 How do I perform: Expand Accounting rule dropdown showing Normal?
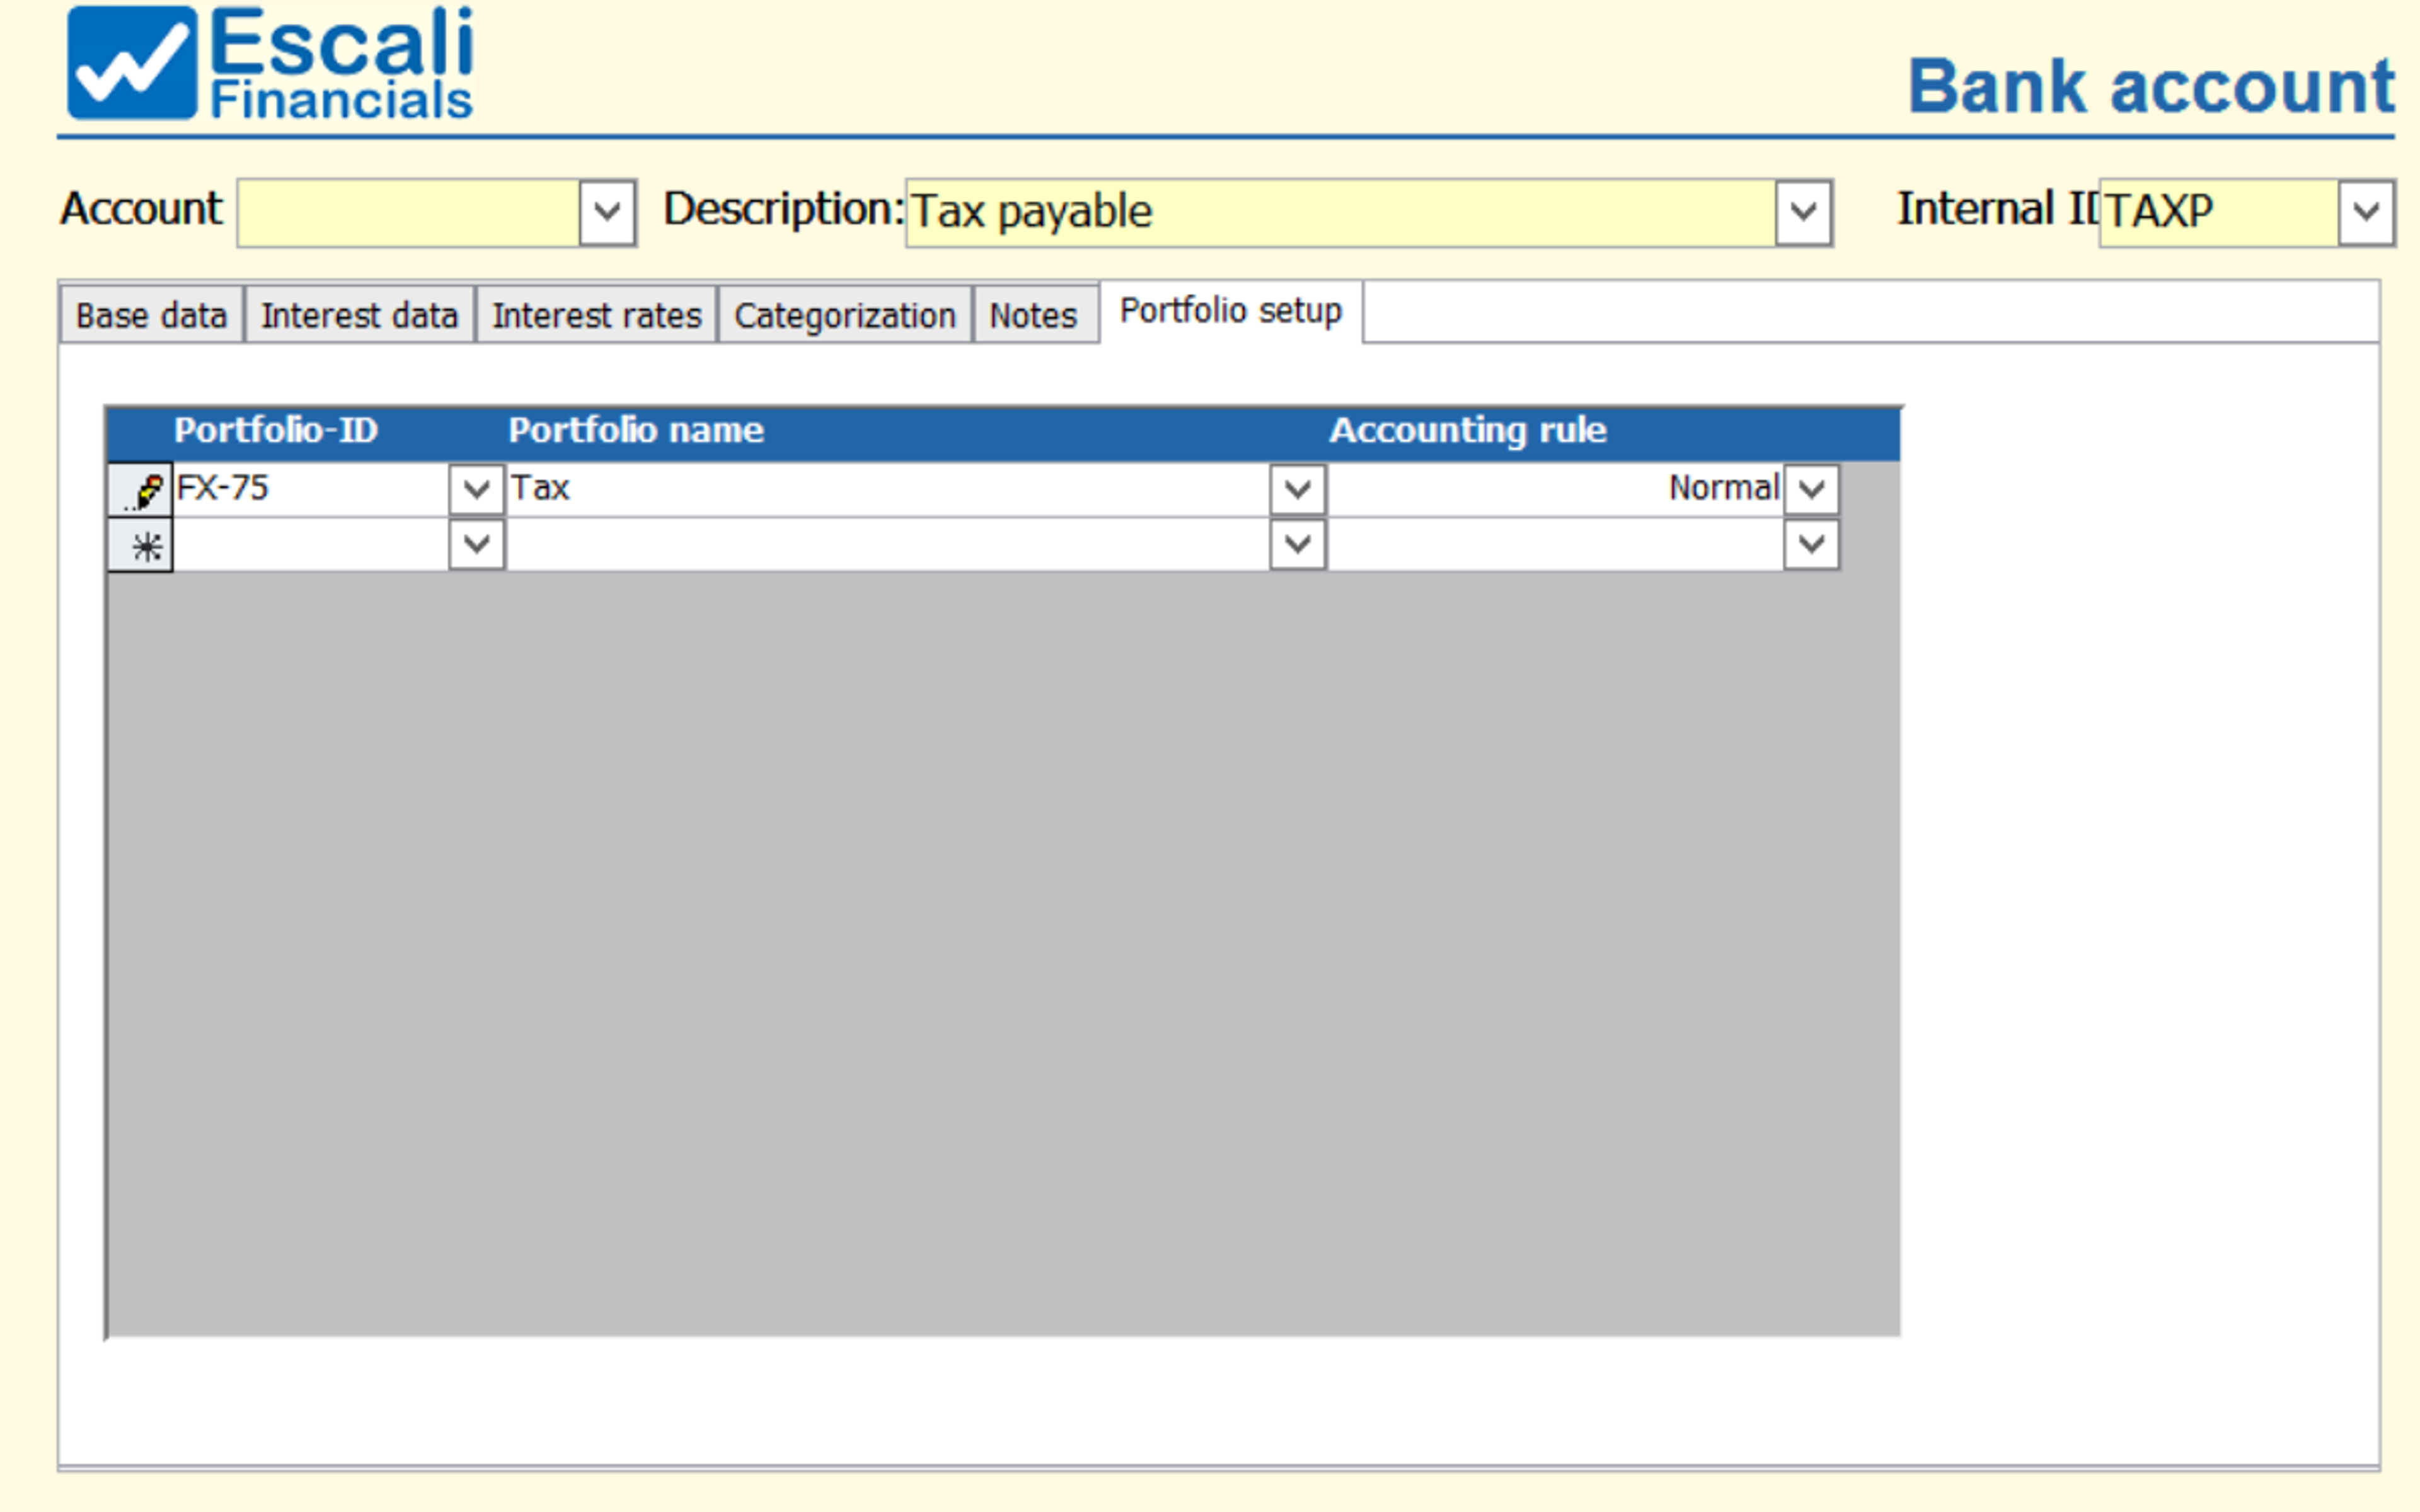[1810, 490]
